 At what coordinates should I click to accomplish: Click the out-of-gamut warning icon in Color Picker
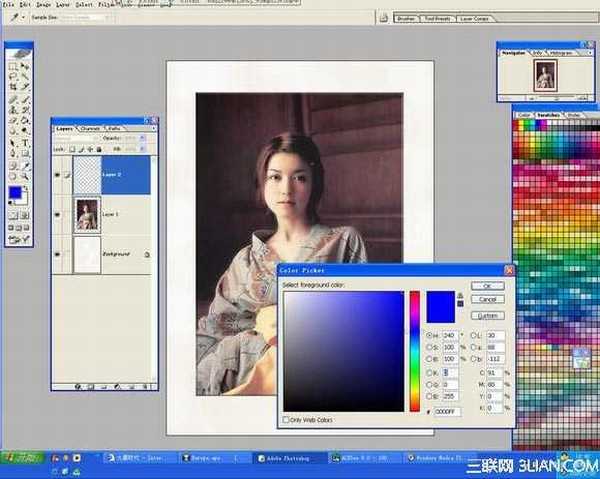pos(460,296)
